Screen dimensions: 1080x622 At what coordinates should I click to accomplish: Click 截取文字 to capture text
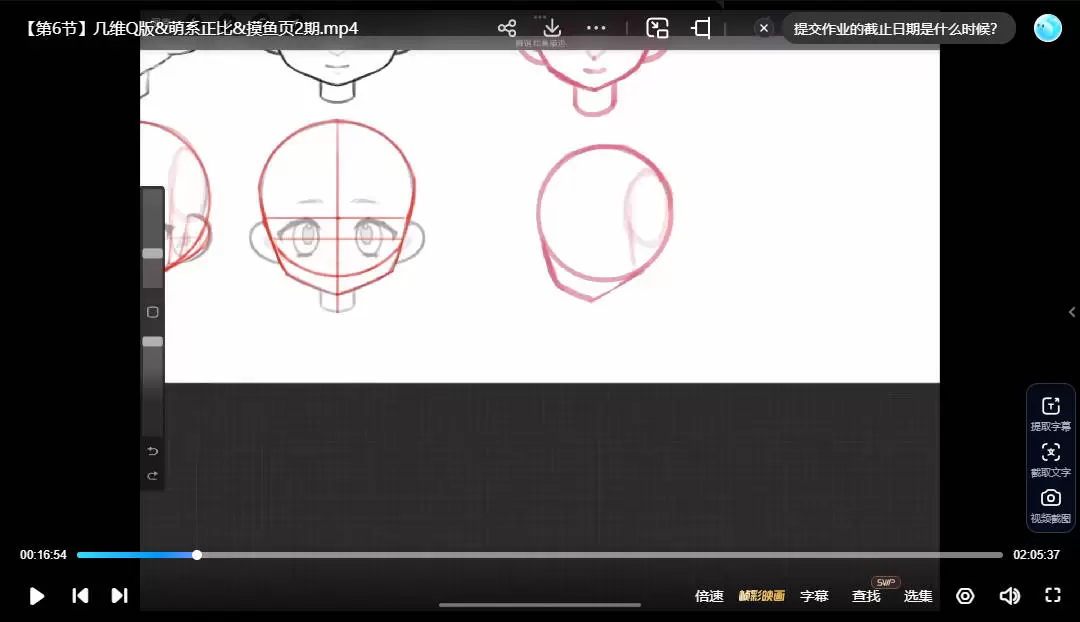click(1050, 459)
